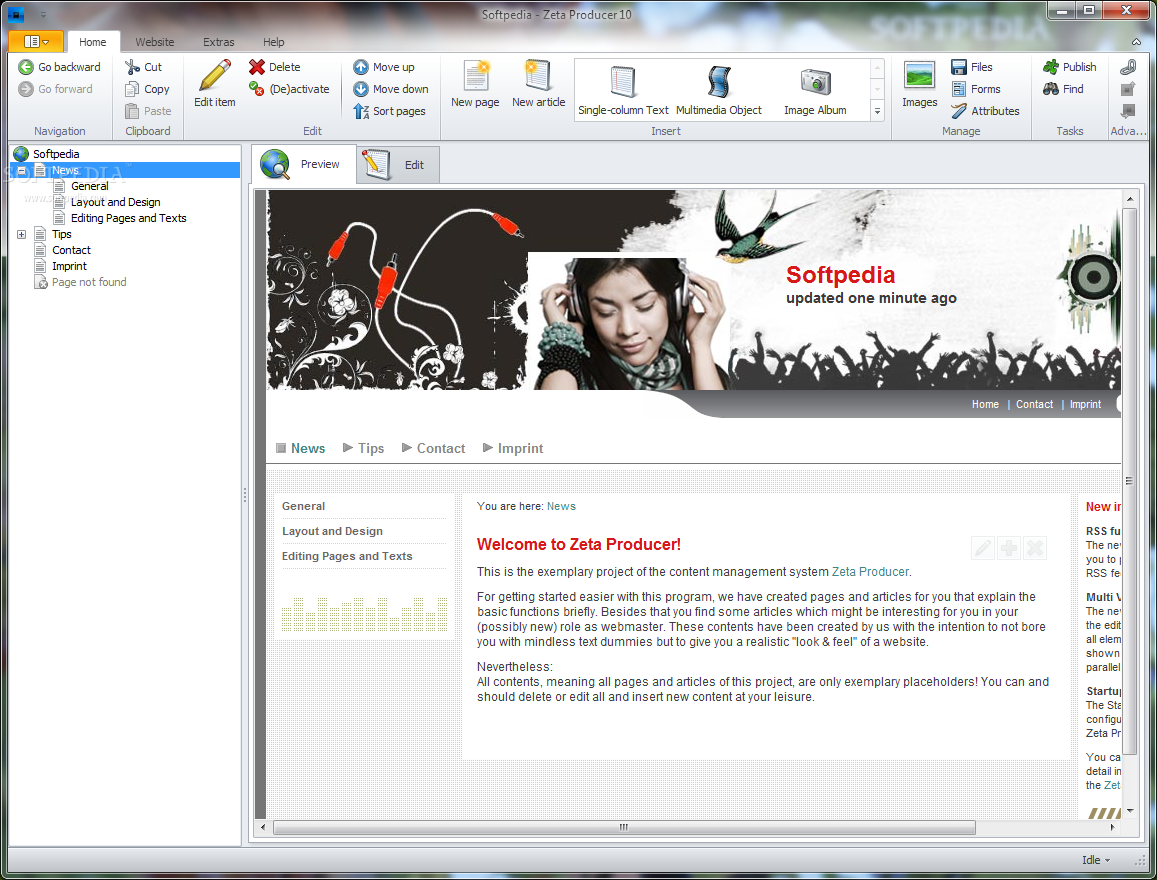
Task: Open Tips in the preview navigation bar
Action: (370, 448)
